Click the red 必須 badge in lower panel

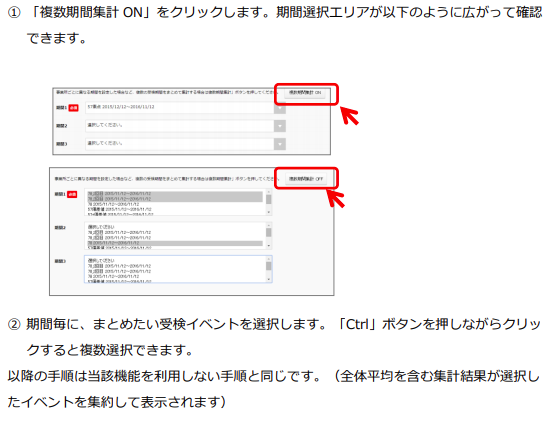pyautogui.click(x=72, y=194)
